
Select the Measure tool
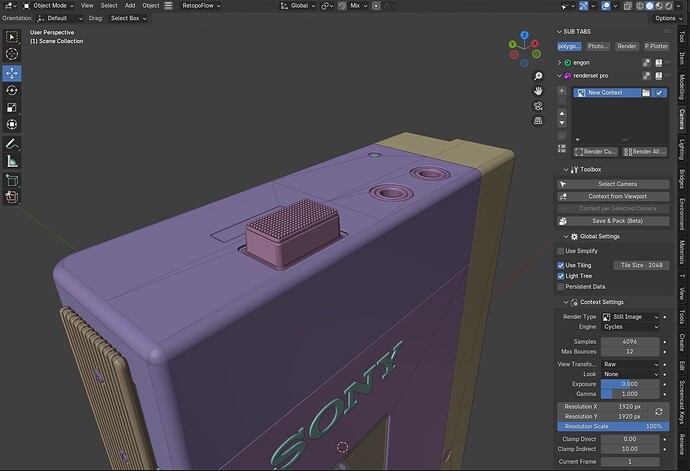tap(12, 161)
